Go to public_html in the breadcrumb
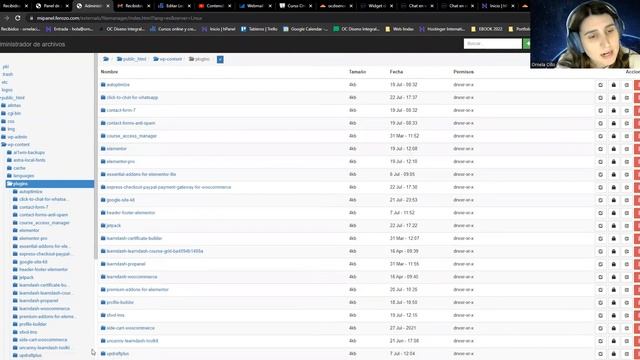Screen dimensions: 640x360 (x=131, y=59)
